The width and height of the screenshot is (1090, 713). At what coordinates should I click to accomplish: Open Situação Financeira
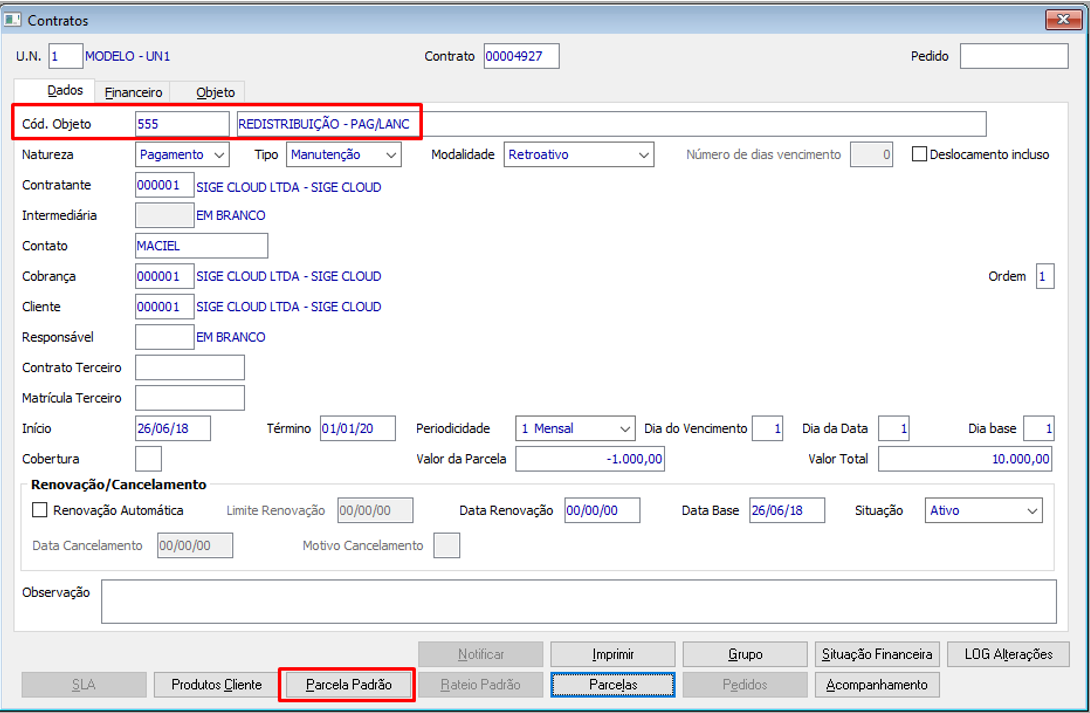tap(877, 654)
